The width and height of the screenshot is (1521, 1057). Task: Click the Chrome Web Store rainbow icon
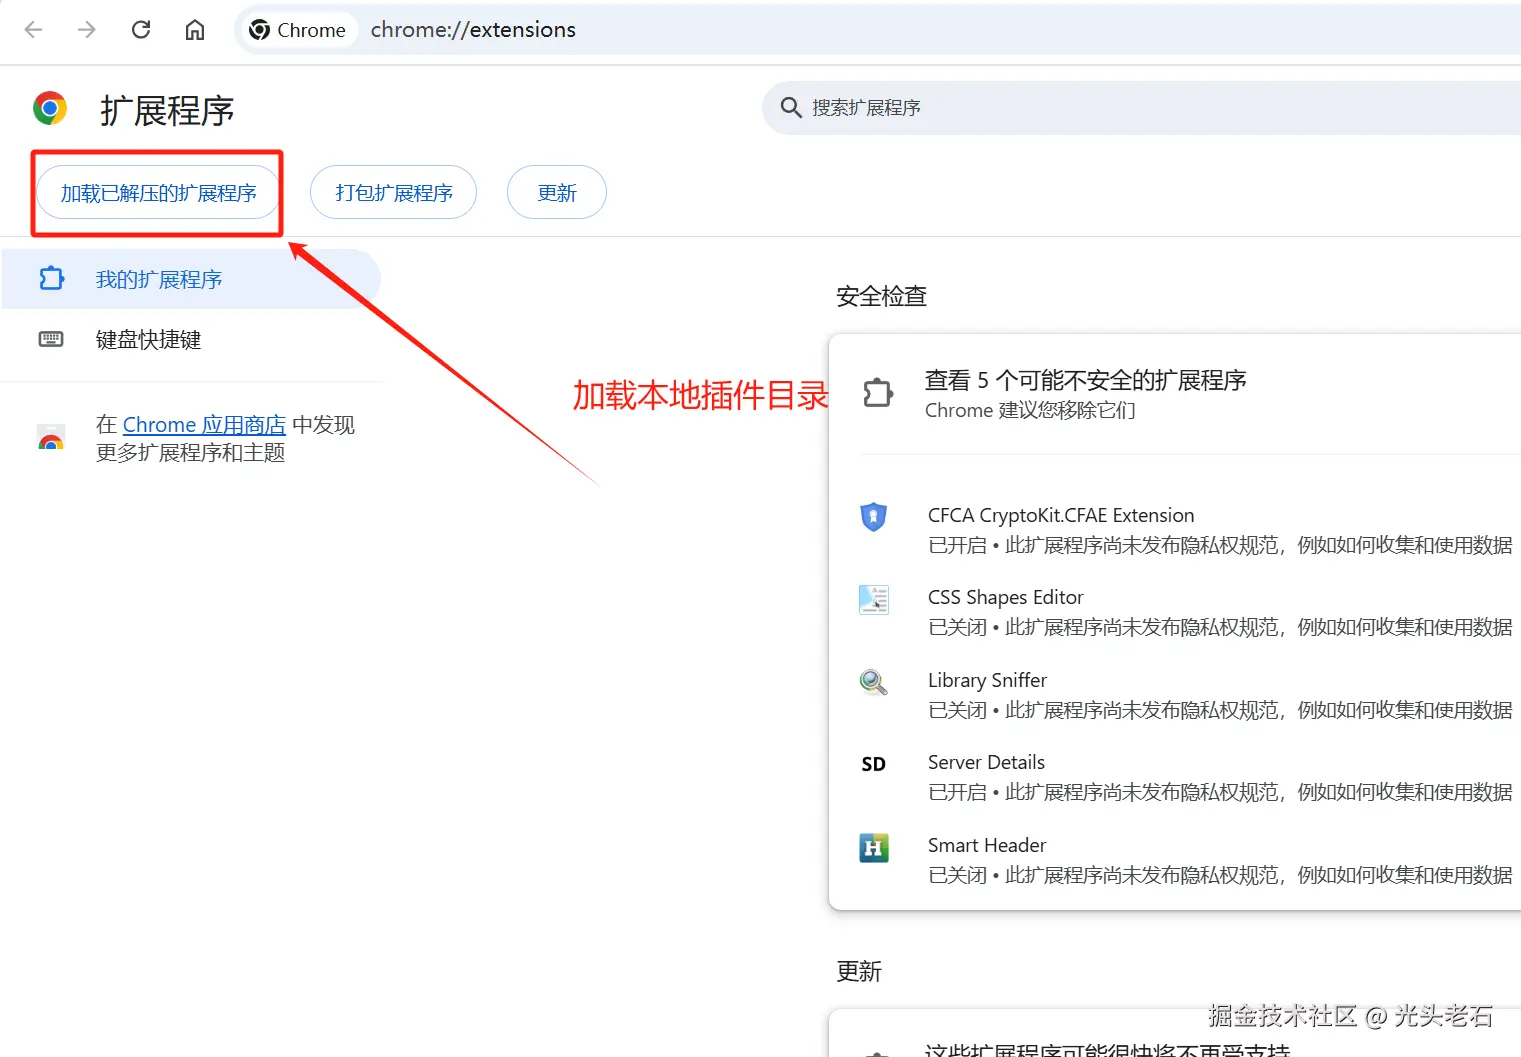(x=51, y=438)
